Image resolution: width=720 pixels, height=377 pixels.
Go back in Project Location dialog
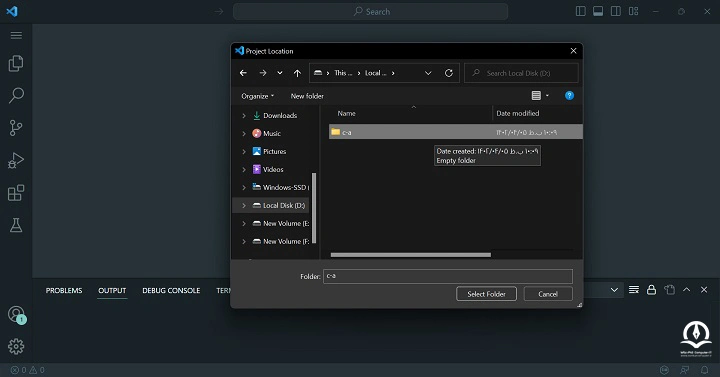pos(243,73)
